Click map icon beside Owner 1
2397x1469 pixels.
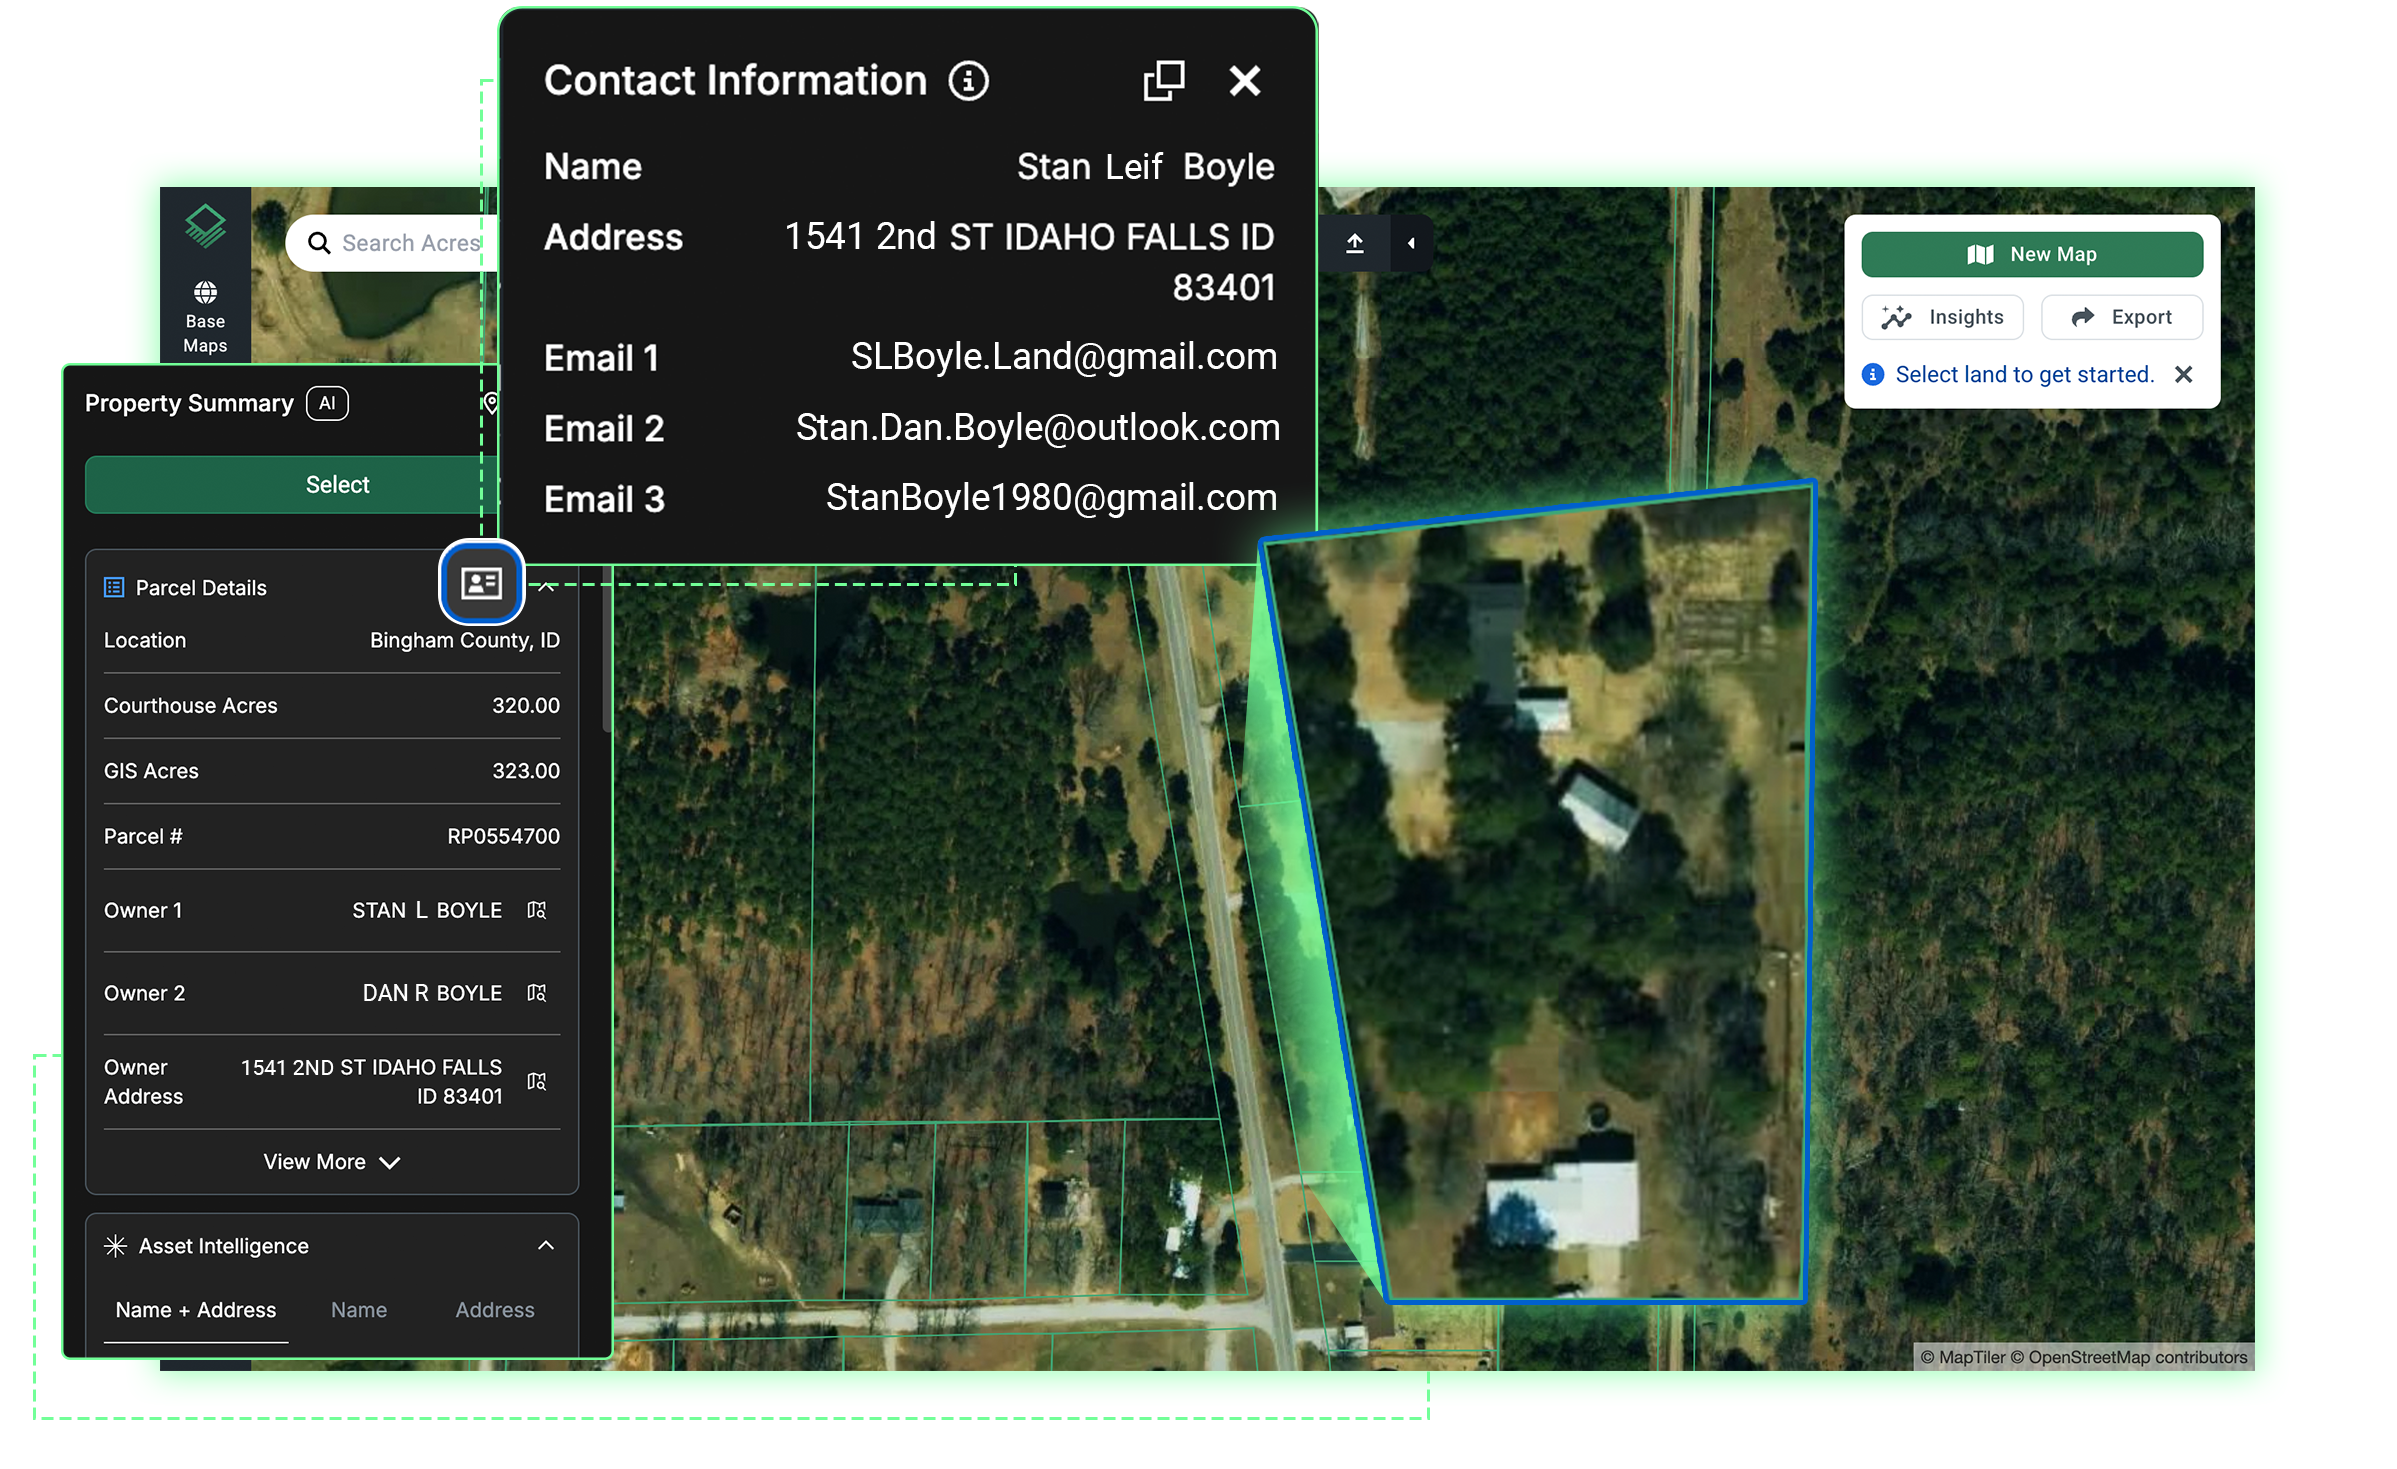tap(537, 910)
